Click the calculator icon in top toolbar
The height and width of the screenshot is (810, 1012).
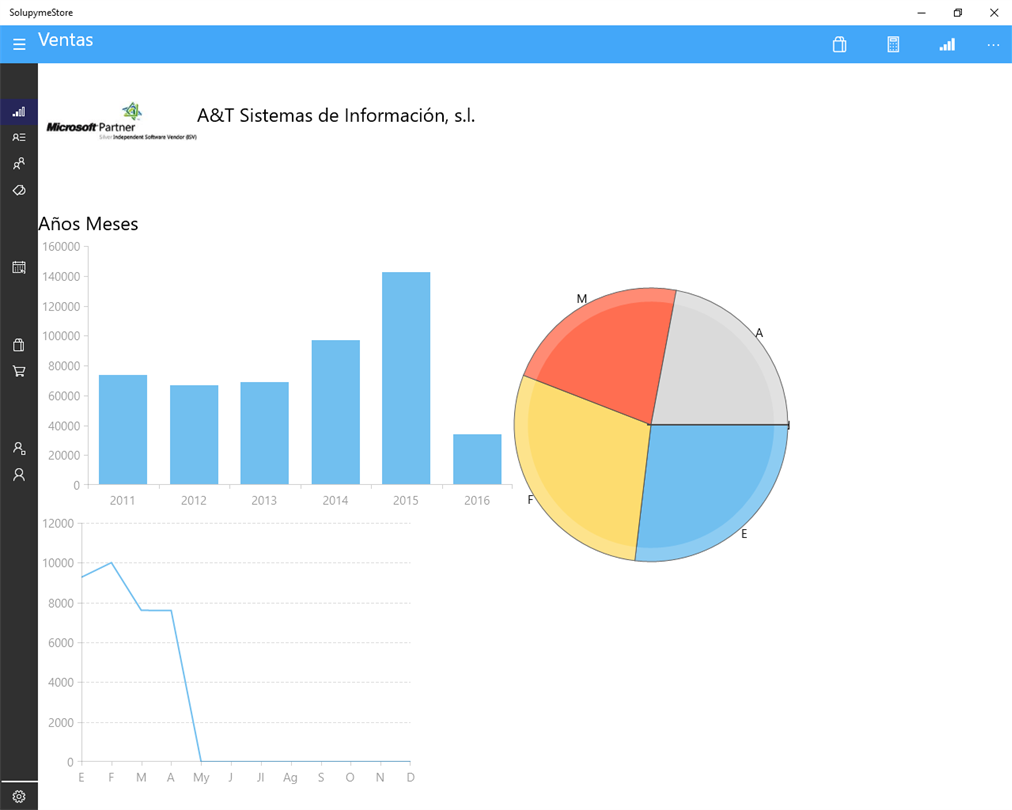pos(893,45)
